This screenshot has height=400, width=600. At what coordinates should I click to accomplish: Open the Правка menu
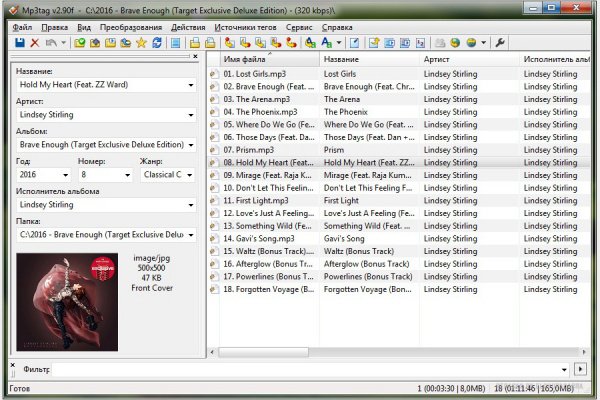55,27
